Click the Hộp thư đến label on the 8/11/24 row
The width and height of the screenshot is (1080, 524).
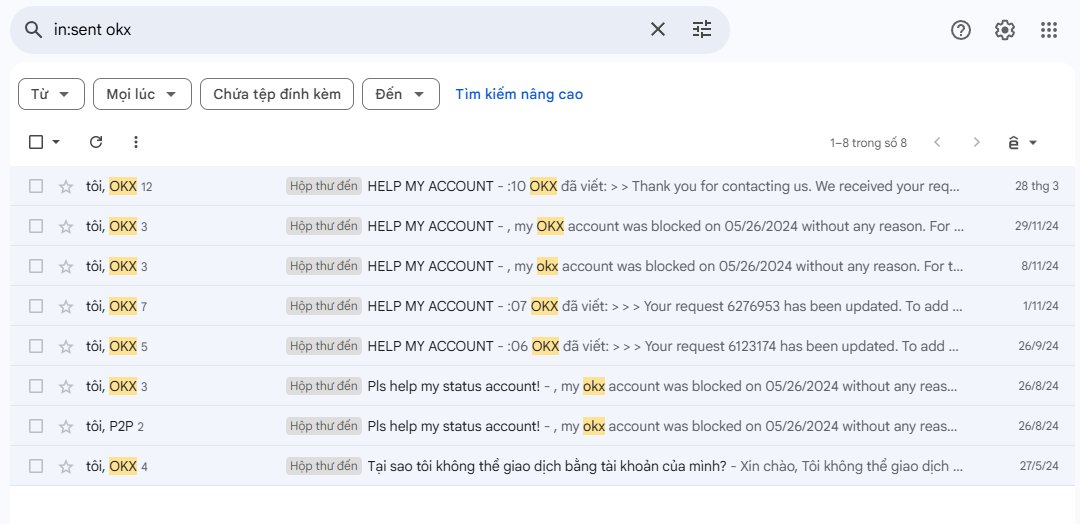point(324,266)
